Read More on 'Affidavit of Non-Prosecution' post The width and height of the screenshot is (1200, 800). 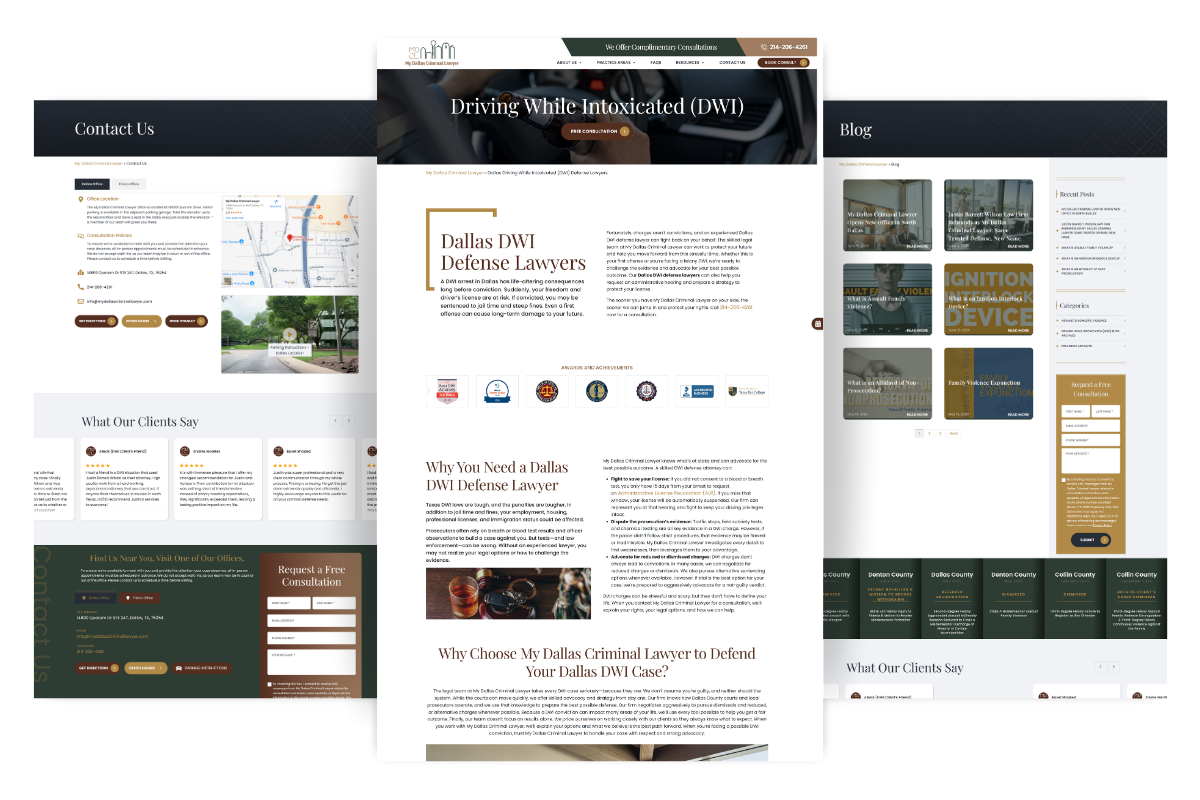click(x=917, y=414)
